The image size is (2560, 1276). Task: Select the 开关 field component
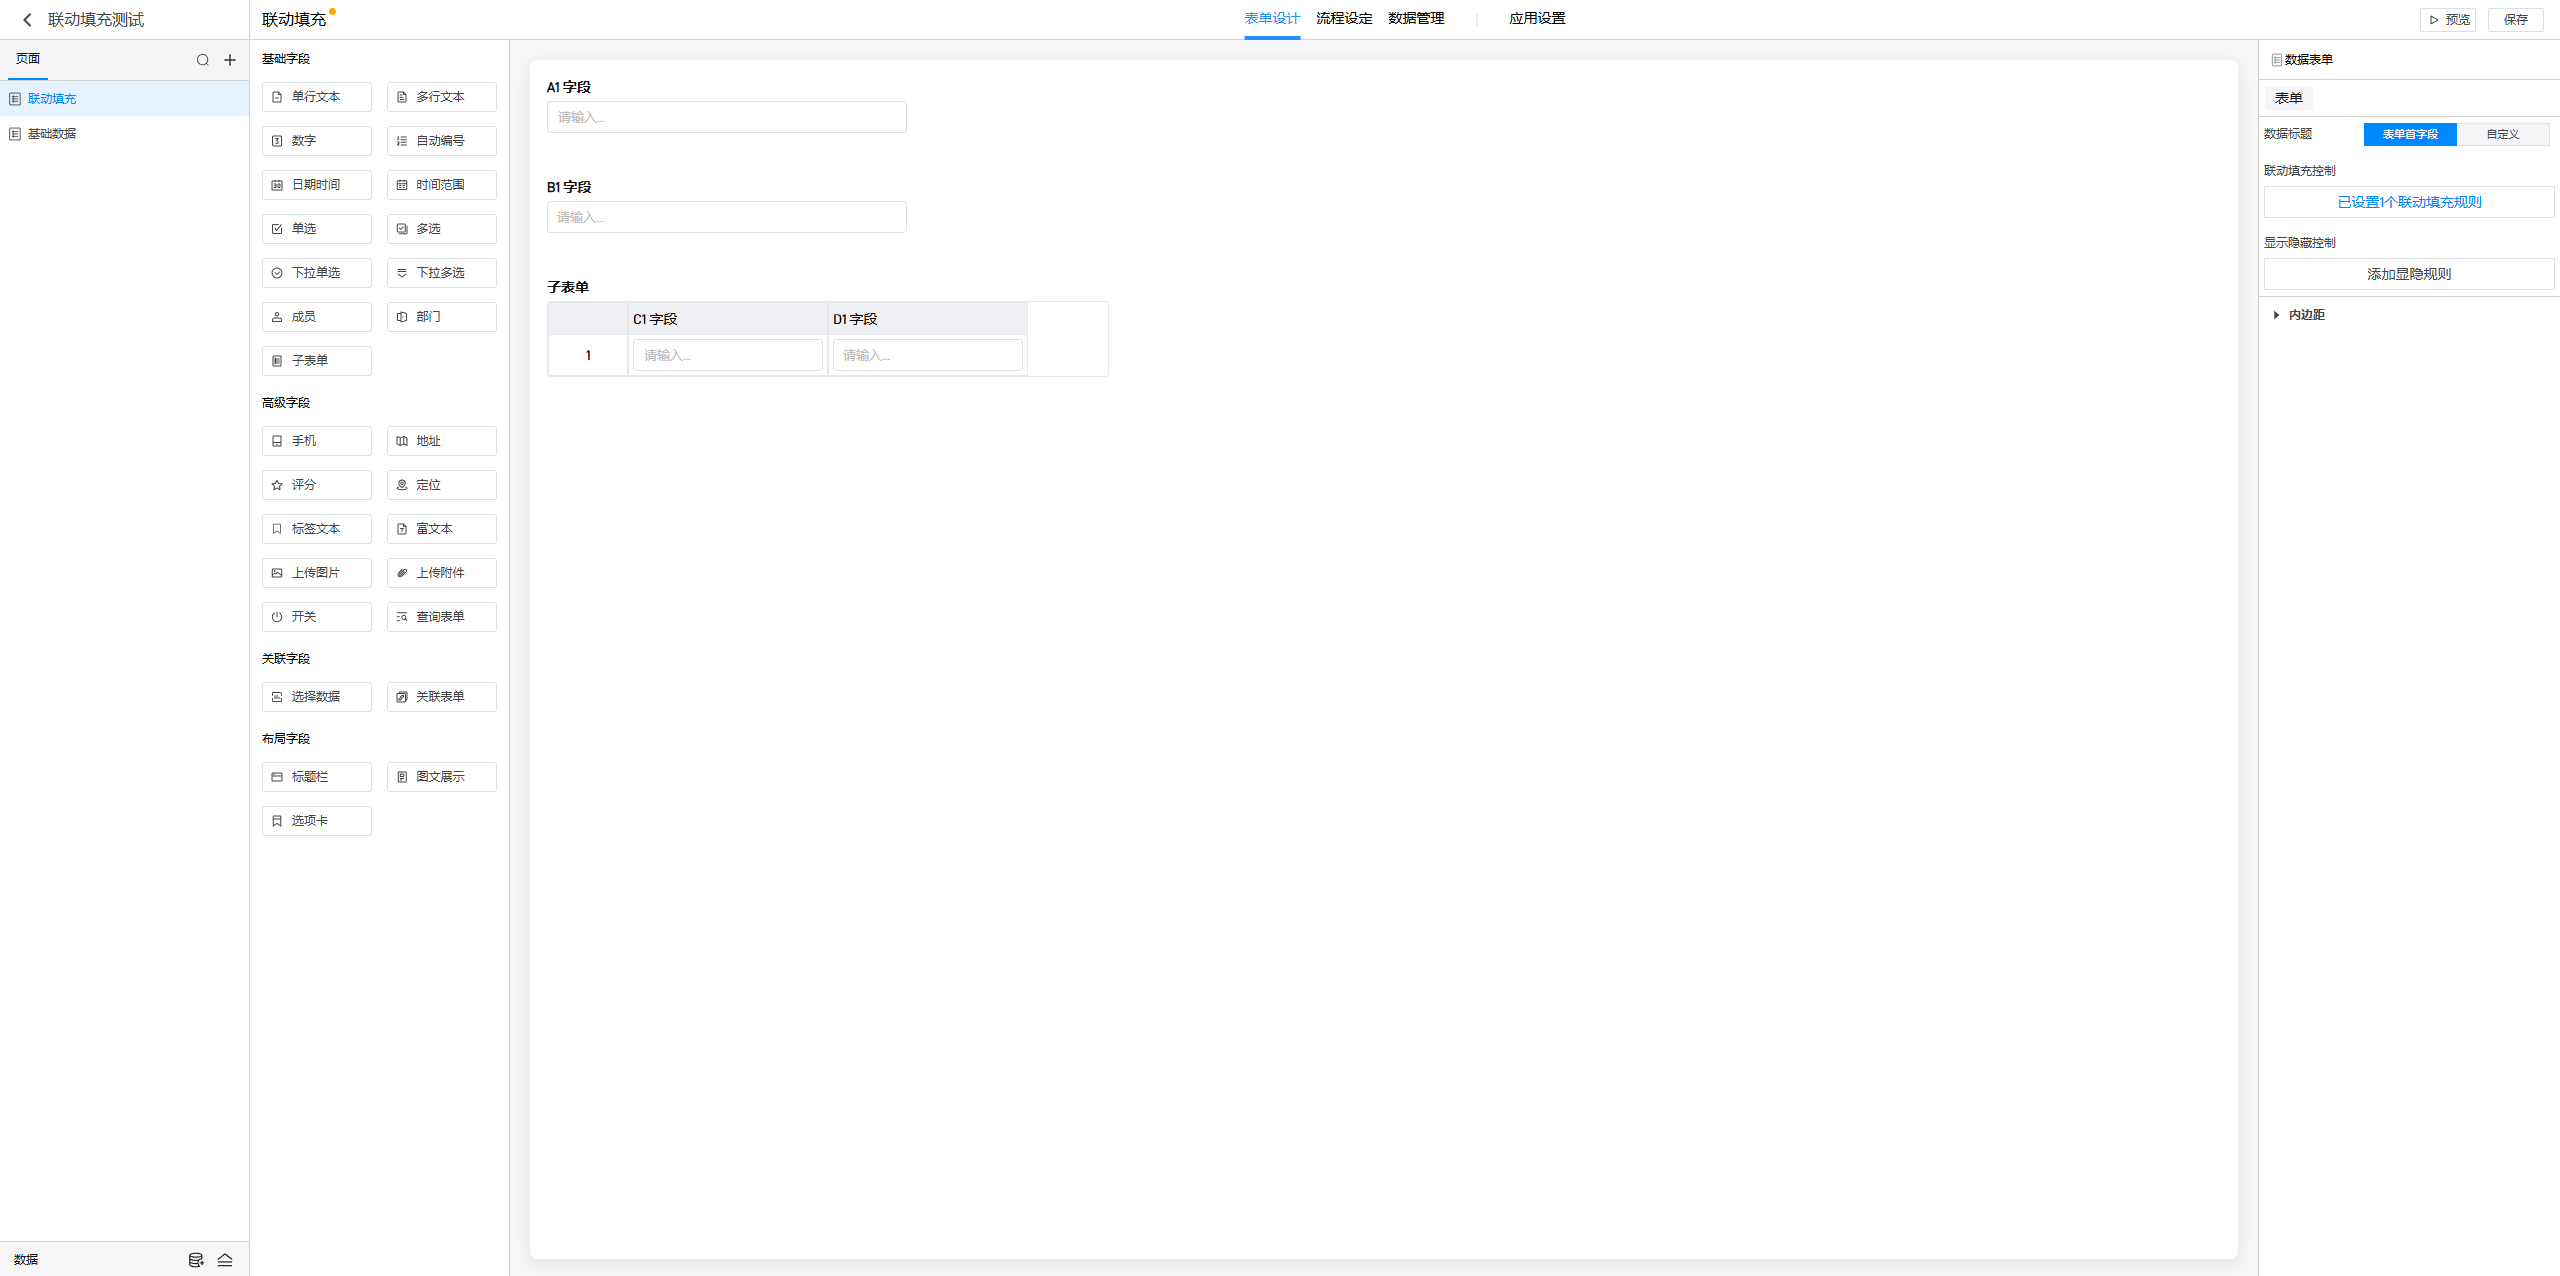point(317,617)
